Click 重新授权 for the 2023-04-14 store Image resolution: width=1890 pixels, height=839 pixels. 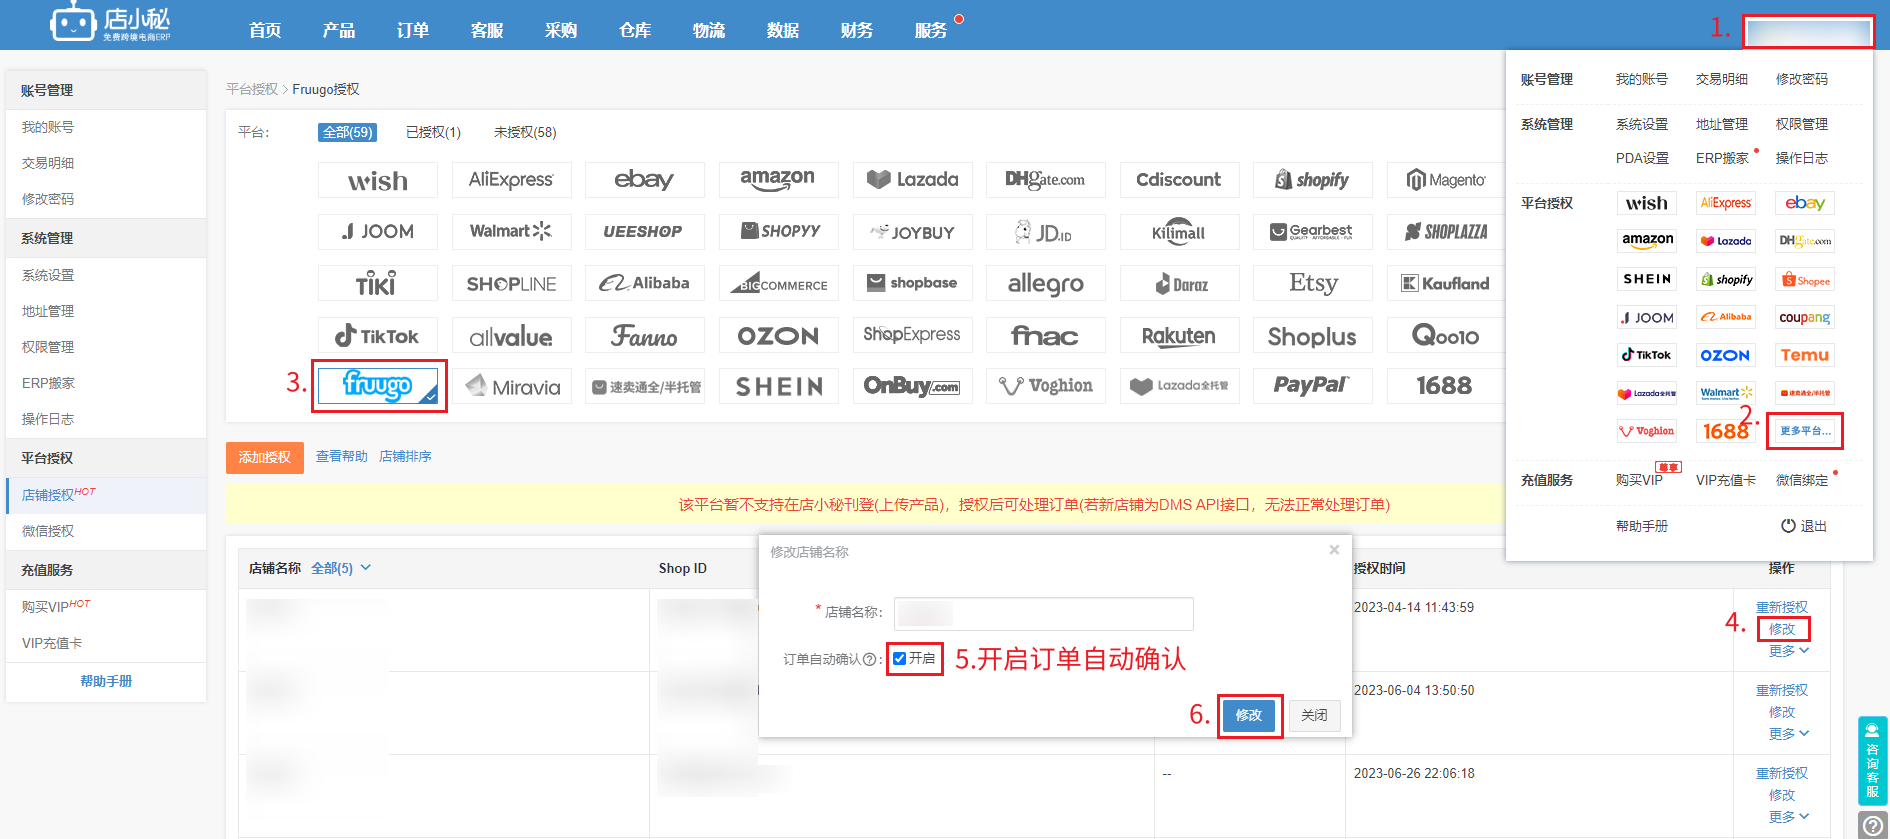click(1782, 607)
